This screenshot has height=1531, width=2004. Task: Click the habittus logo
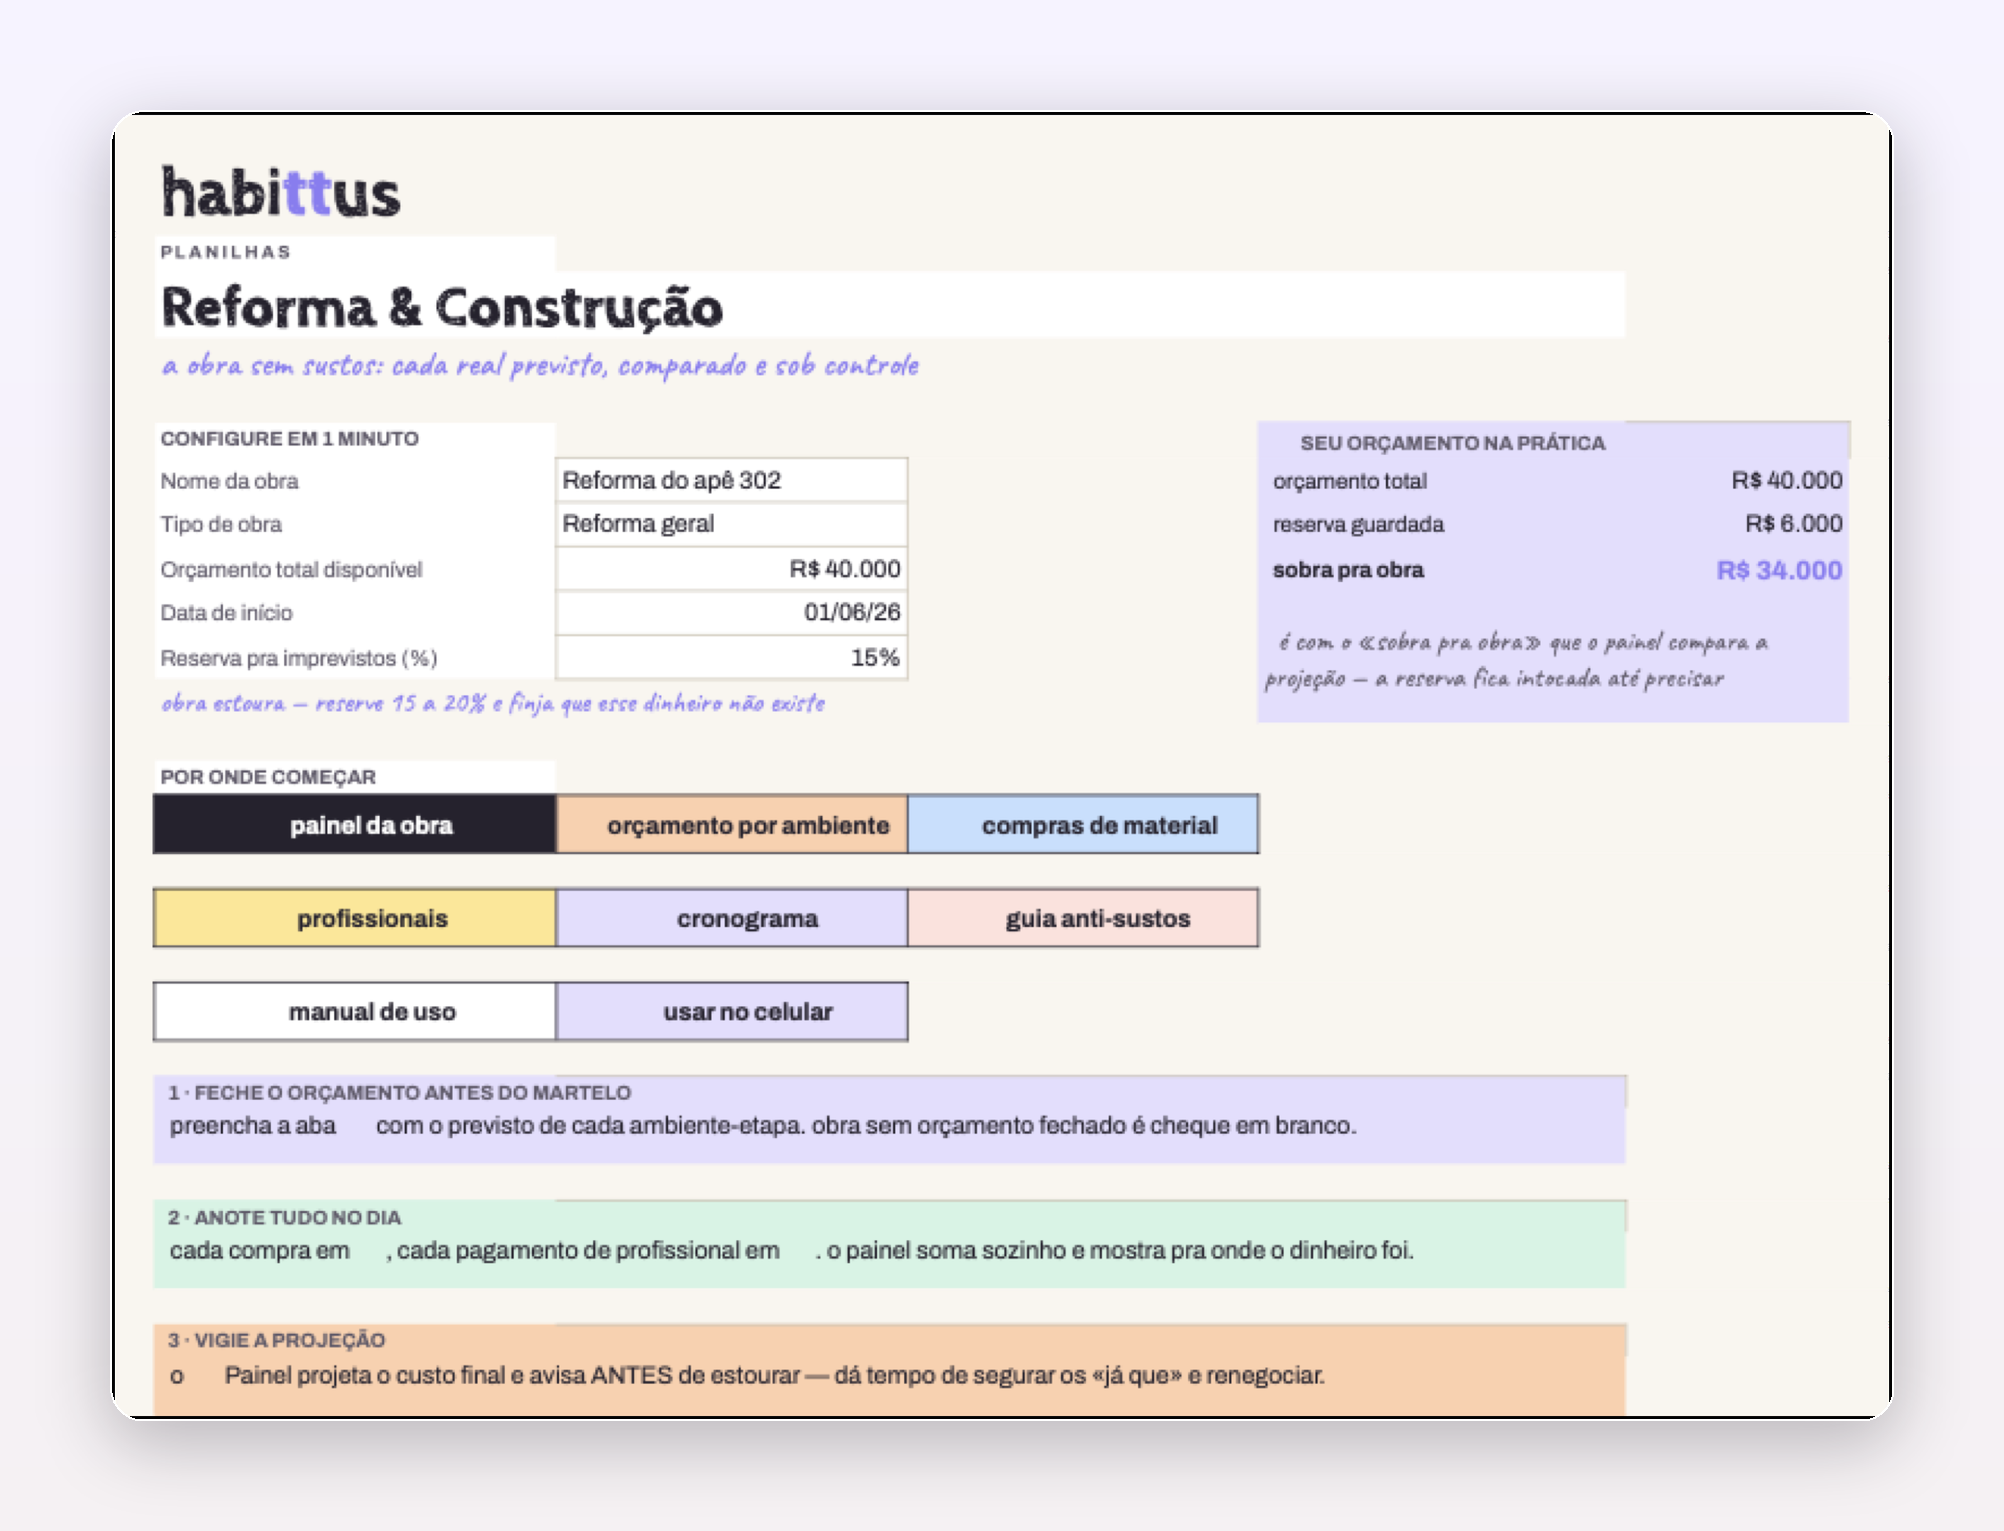[x=281, y=193]
